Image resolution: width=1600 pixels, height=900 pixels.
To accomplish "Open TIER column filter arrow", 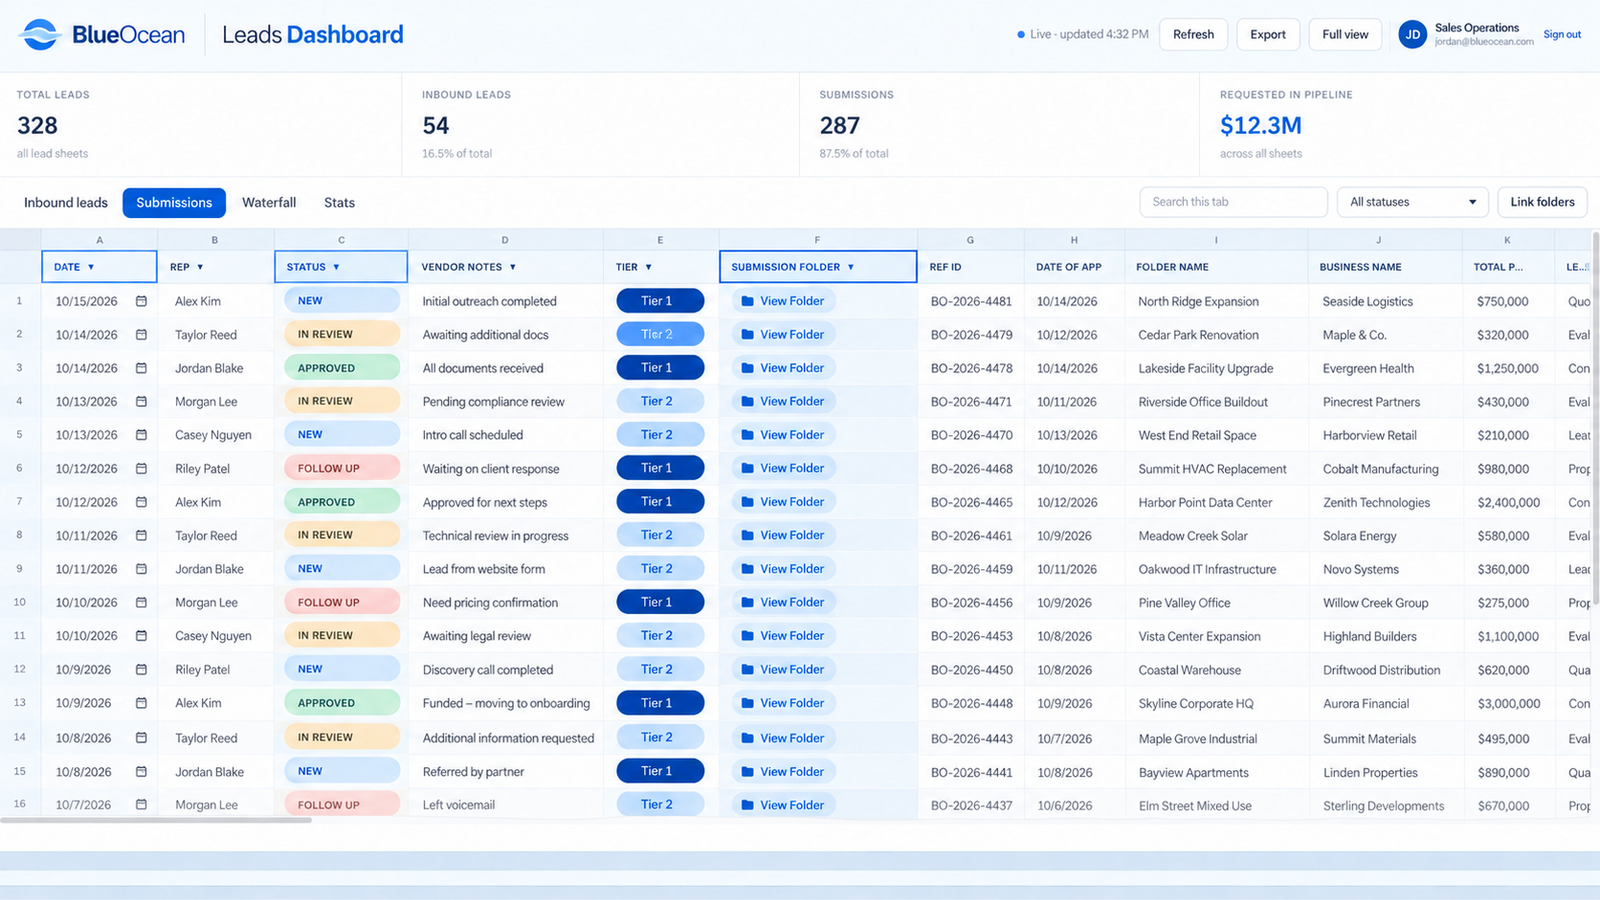I will pos(648,267).
